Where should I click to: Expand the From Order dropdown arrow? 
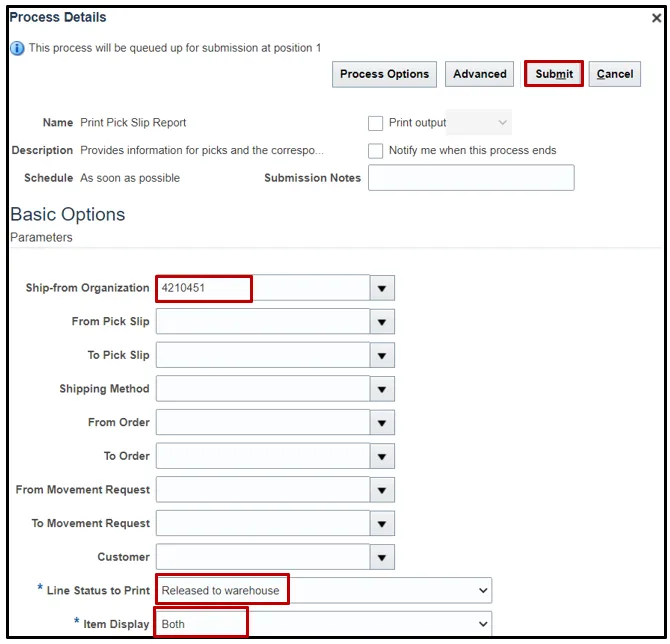point(382,423)
